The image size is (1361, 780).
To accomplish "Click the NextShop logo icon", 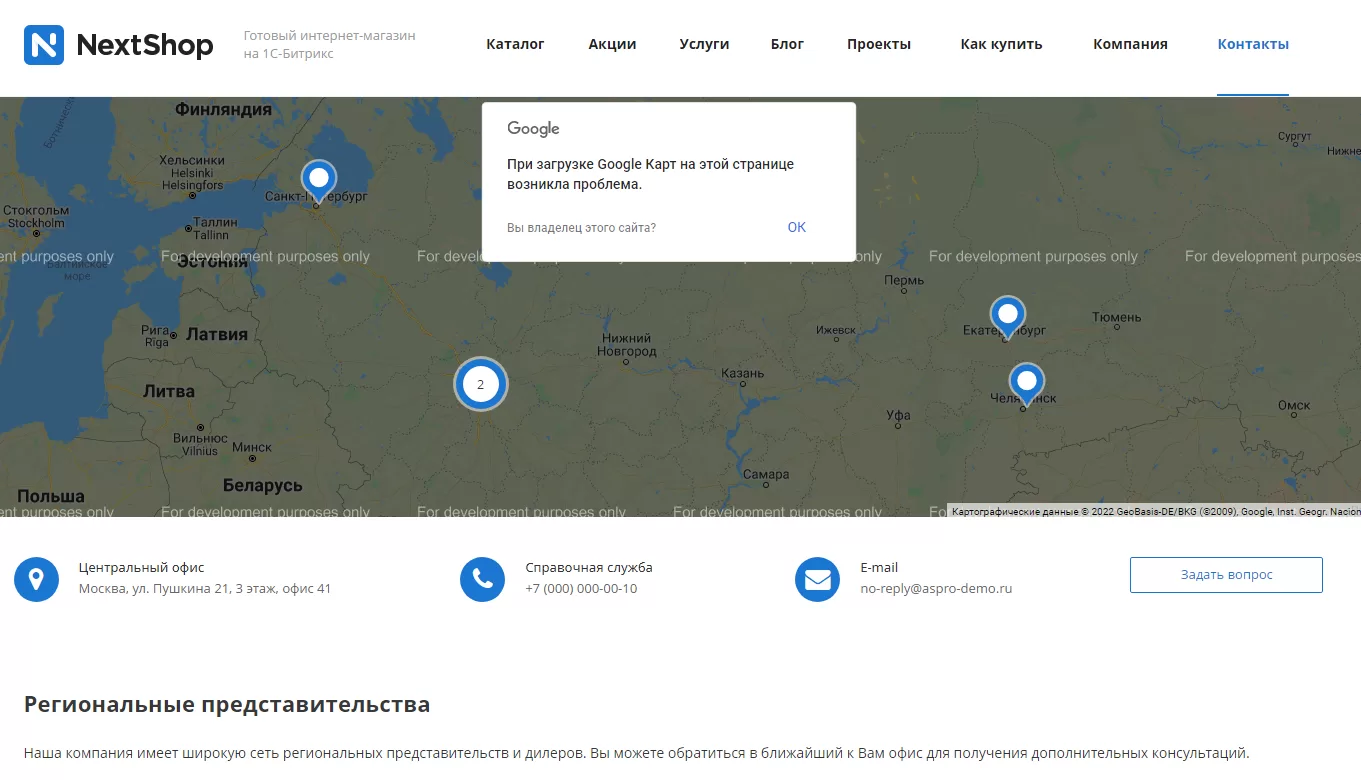I will click(x=44, y=45).
